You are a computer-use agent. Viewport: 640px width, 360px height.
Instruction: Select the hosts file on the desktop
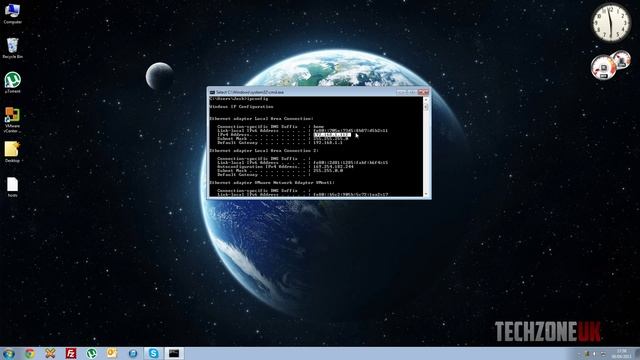tap(12, 187)
